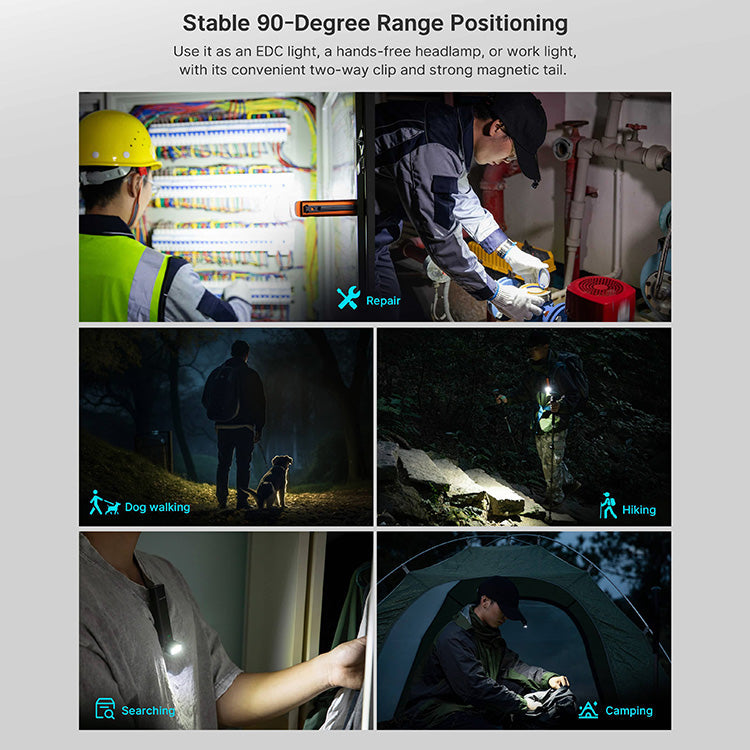Open the dog sitting on the trail
This screenshot has width=750, height=750.
270,482
